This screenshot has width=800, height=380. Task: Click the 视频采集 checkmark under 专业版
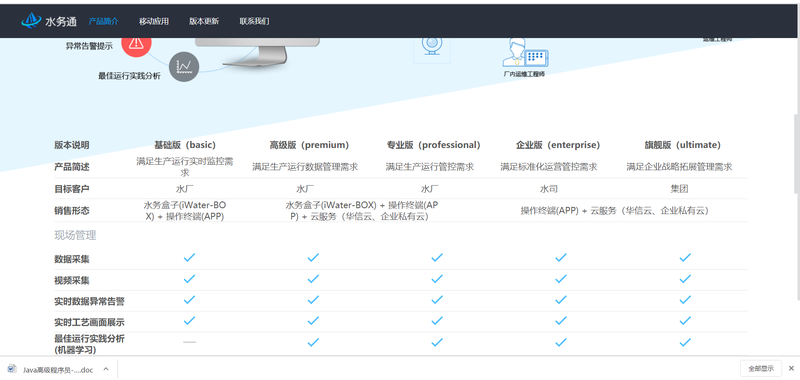point(437,279)
